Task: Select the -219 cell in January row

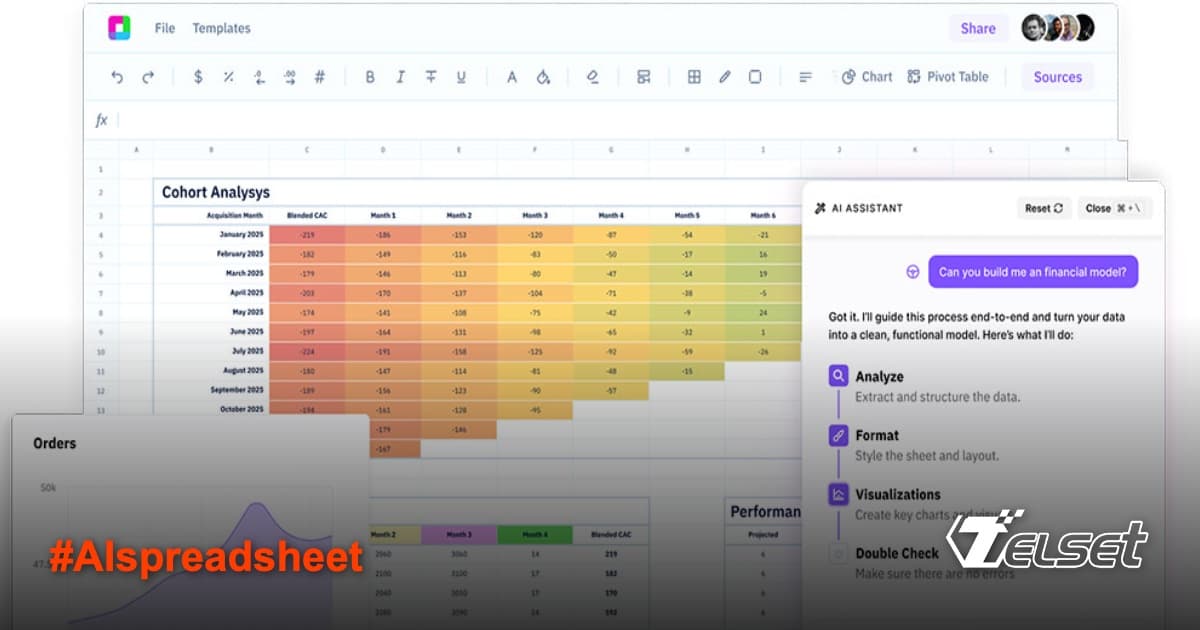Action: [307, 234]
